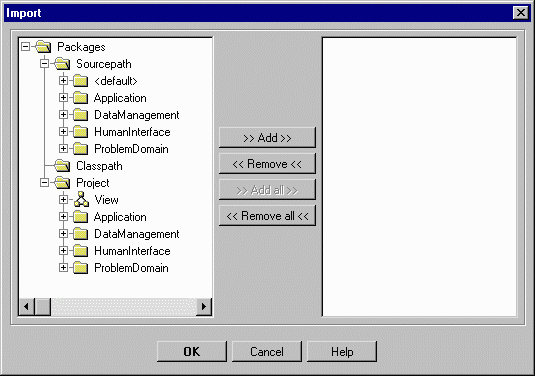Viewport: 535px width, 376px height.
Task: Select ProblemDomain label under Project
Action: coord(131,268)
